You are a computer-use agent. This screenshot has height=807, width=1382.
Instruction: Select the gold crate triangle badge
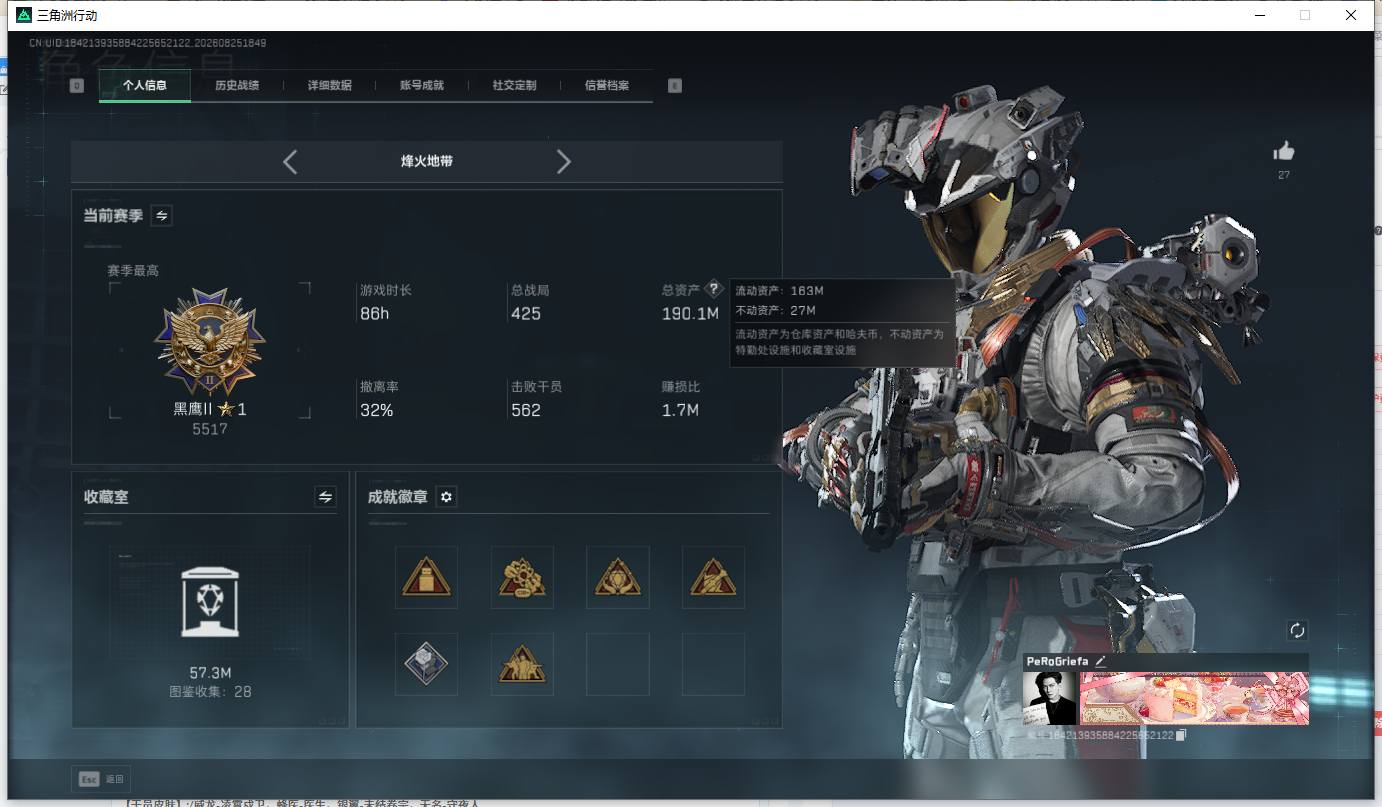tap(427, 577)
